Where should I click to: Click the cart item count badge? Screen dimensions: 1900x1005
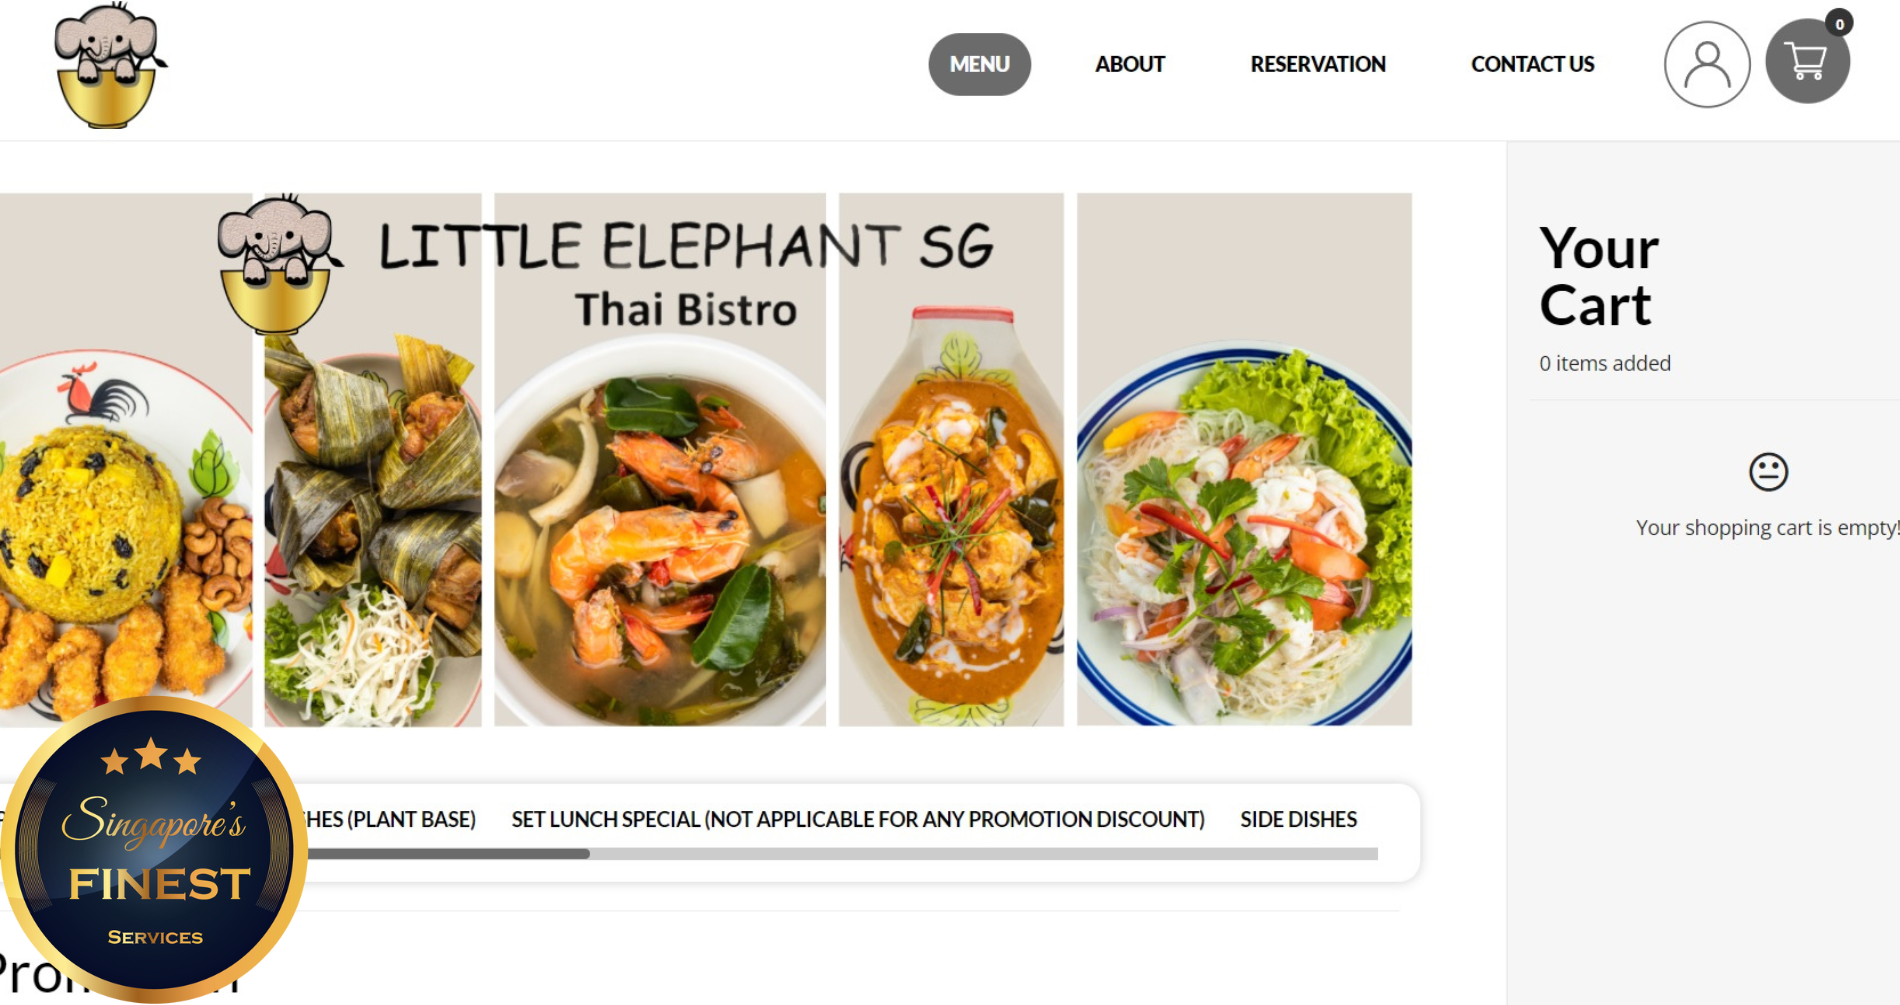pyautogui.click(x=1839, y=23)
